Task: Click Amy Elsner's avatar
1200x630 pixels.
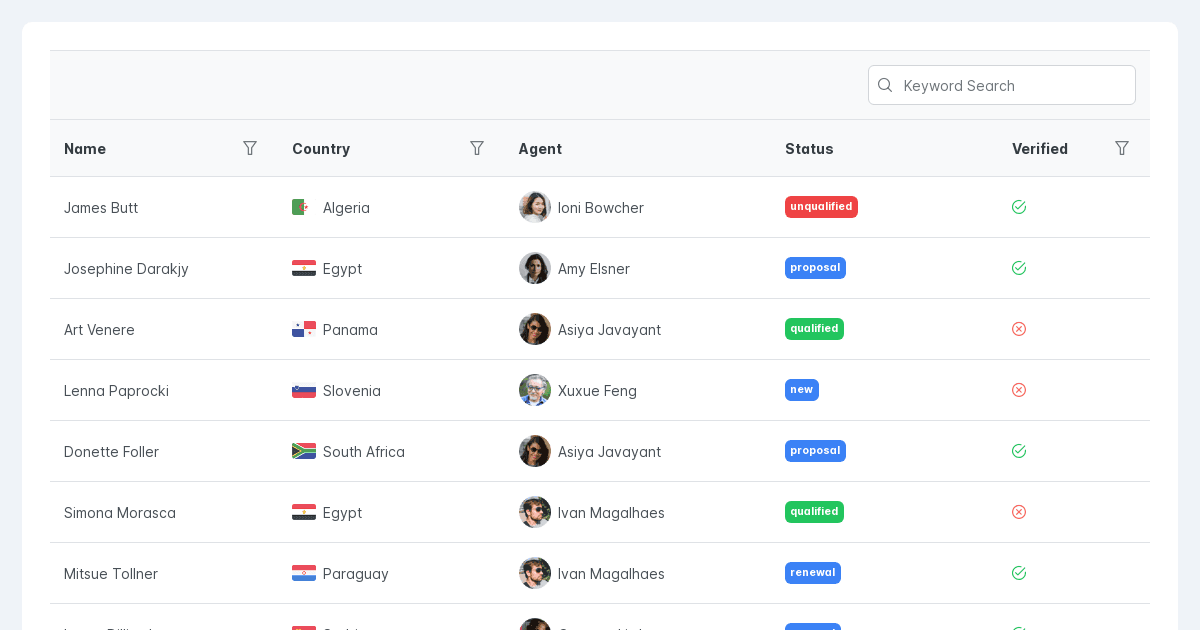Action: pyautogui.click(x=535, y=268)
